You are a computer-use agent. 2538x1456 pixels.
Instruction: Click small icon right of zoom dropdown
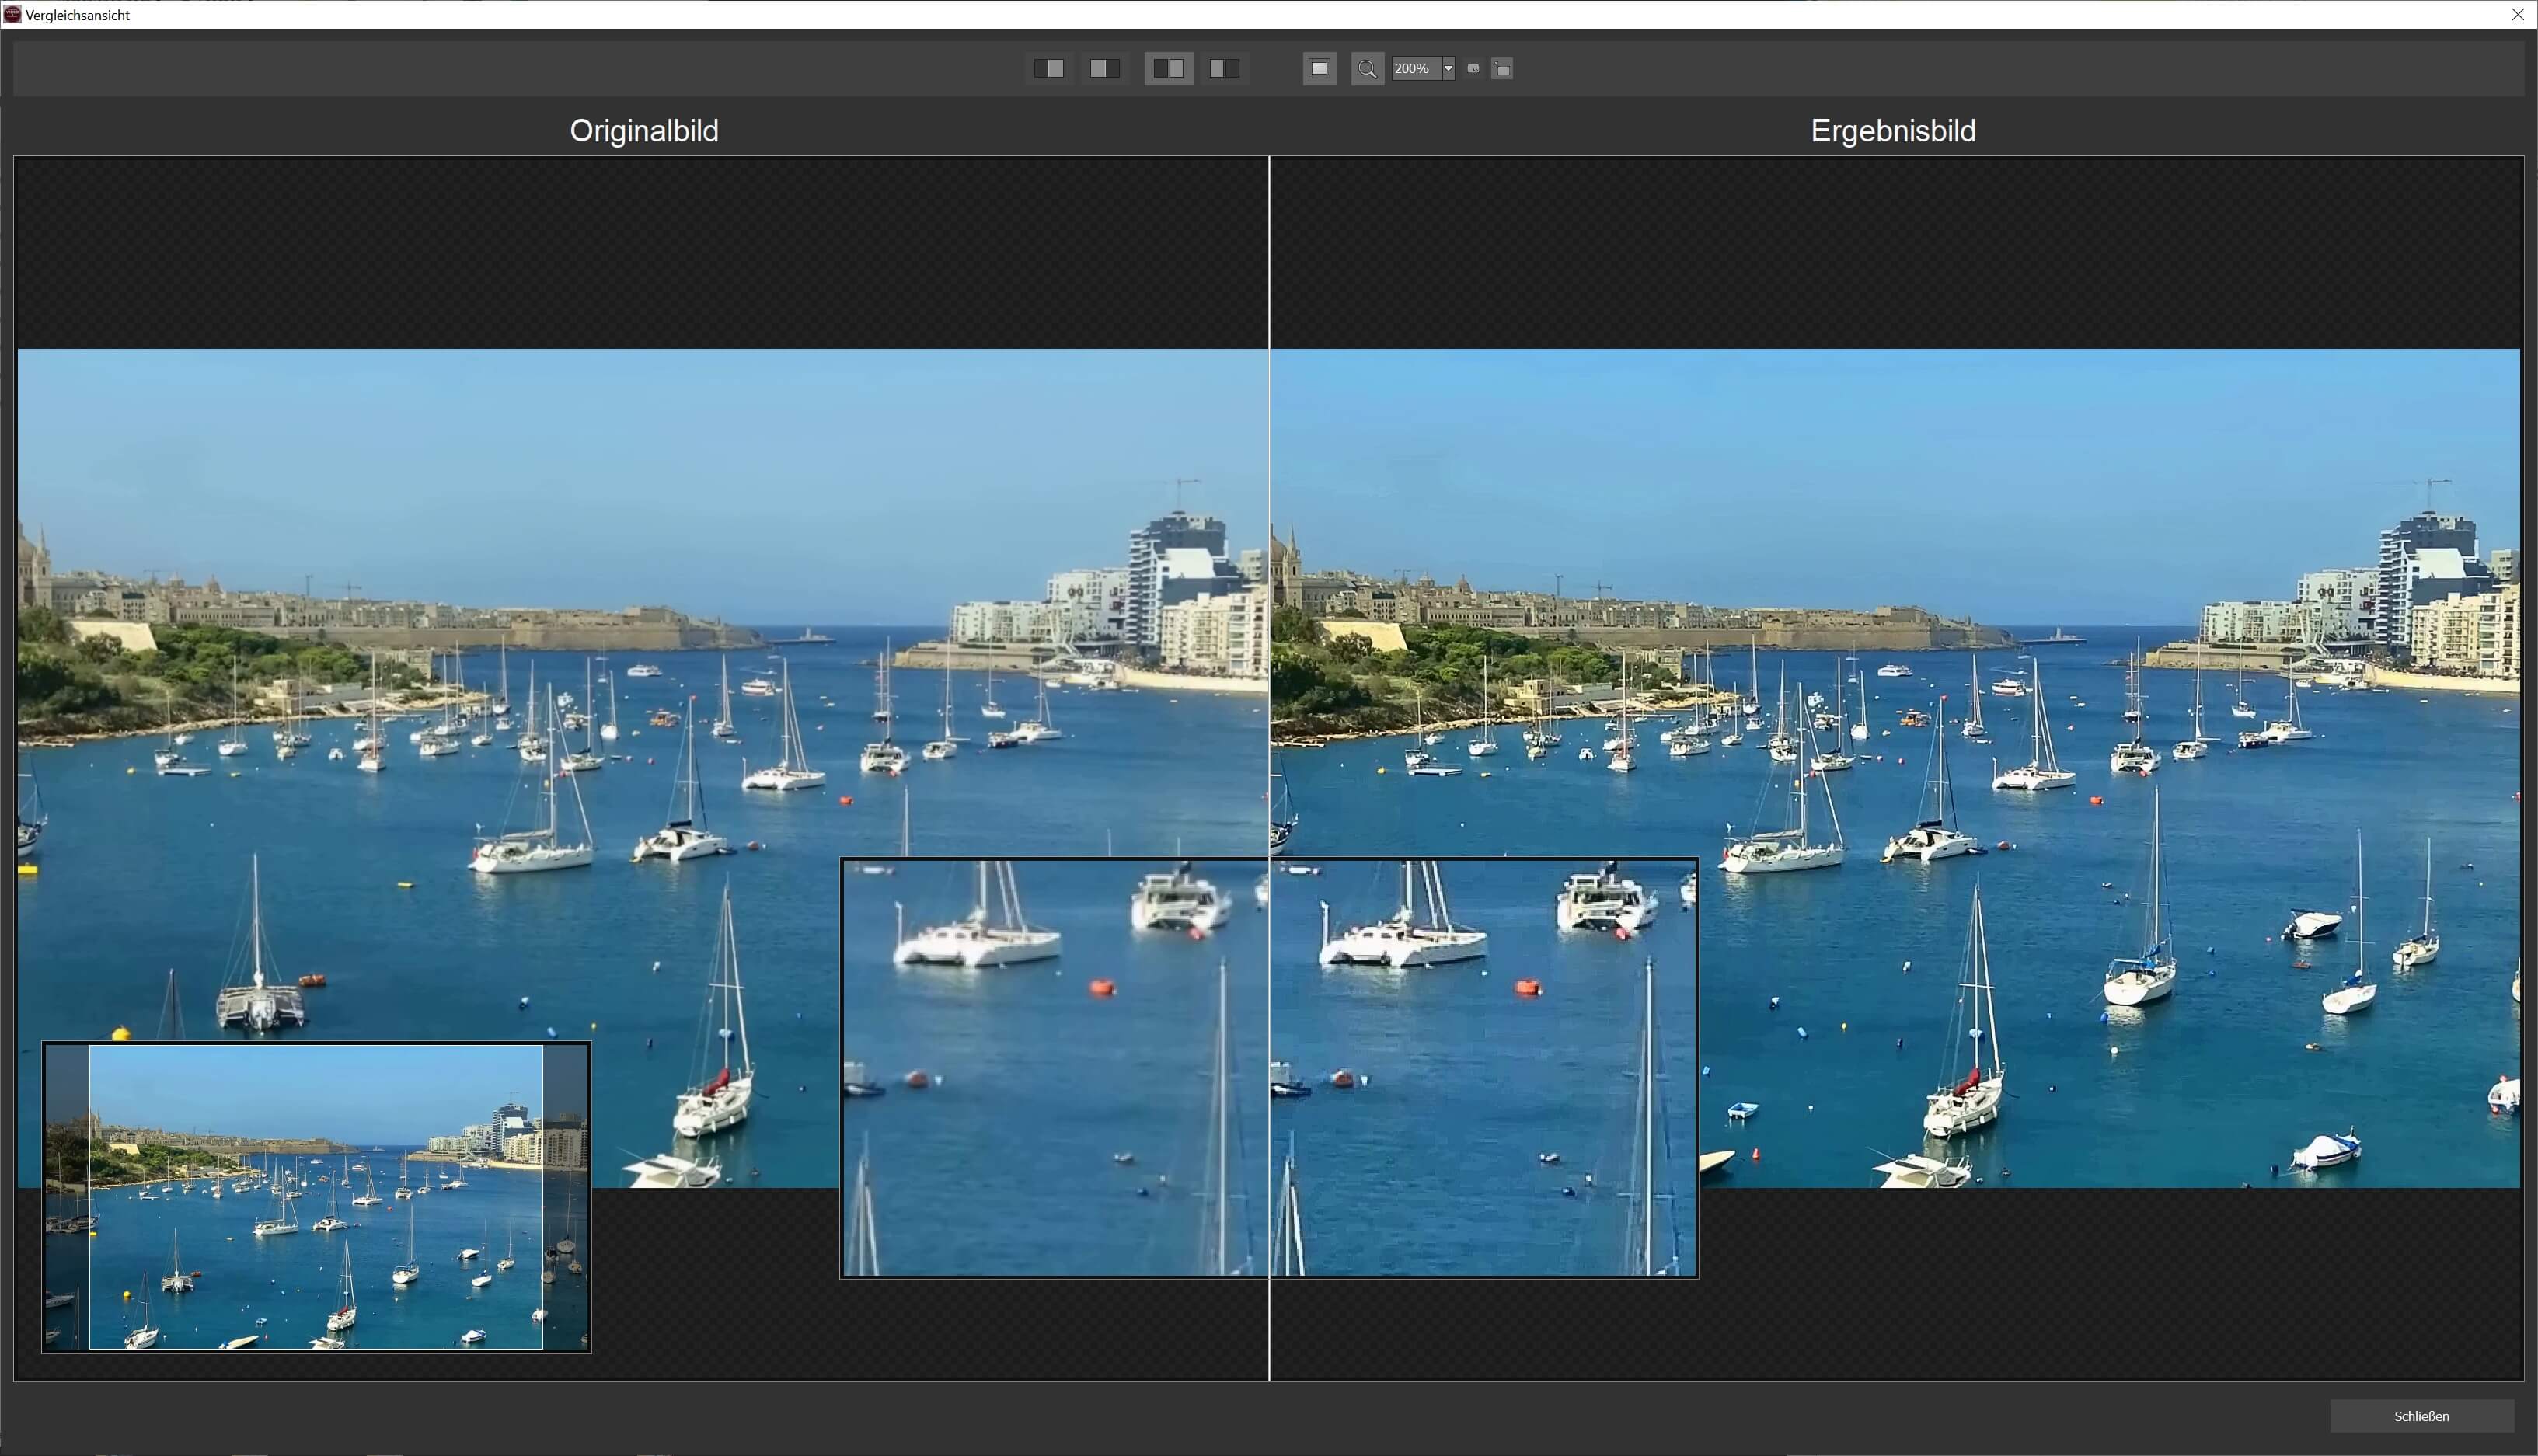1473,68
